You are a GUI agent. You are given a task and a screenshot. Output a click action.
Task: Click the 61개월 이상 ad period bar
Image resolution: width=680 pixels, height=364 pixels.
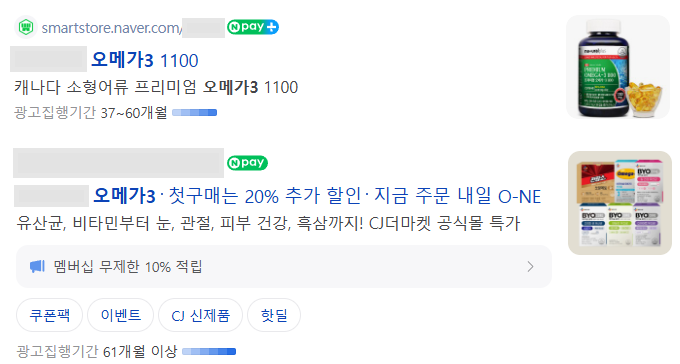tap(209, 351)
